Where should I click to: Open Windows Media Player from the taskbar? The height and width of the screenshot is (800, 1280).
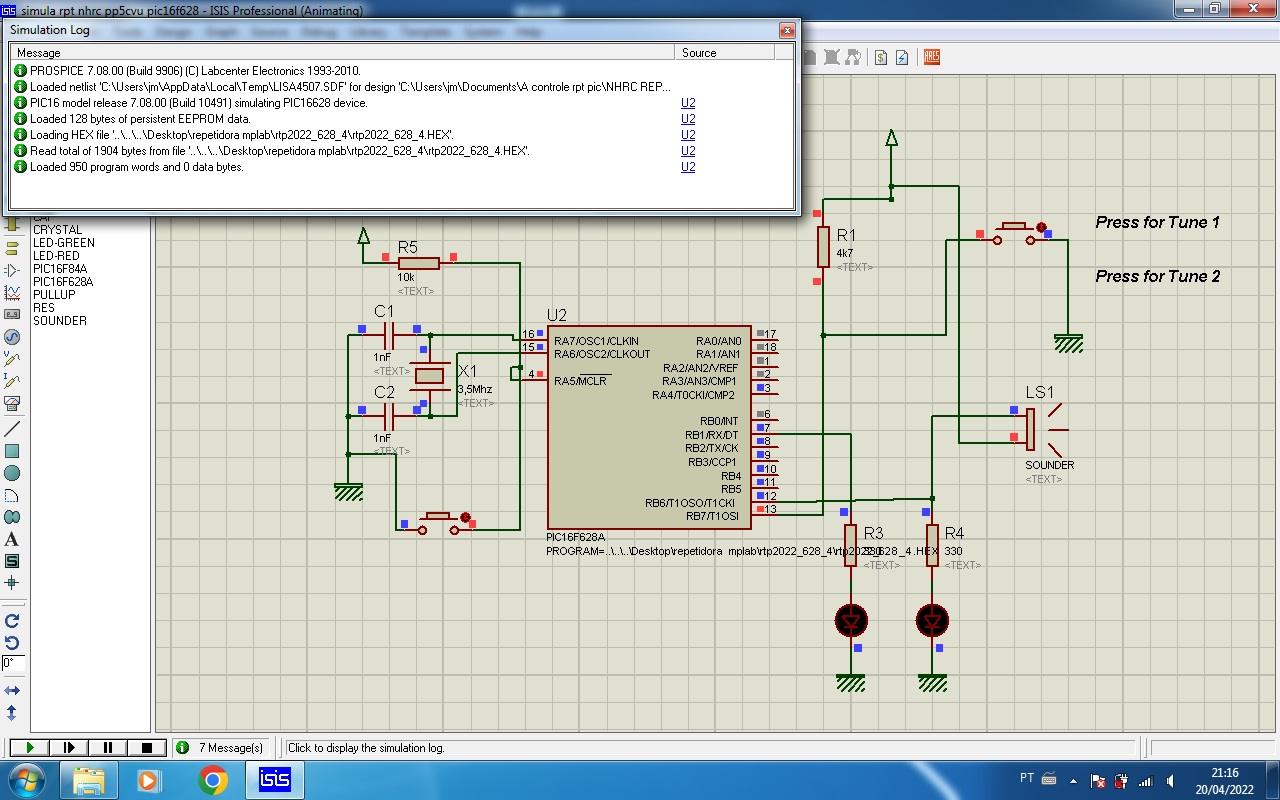pos(150,779)
